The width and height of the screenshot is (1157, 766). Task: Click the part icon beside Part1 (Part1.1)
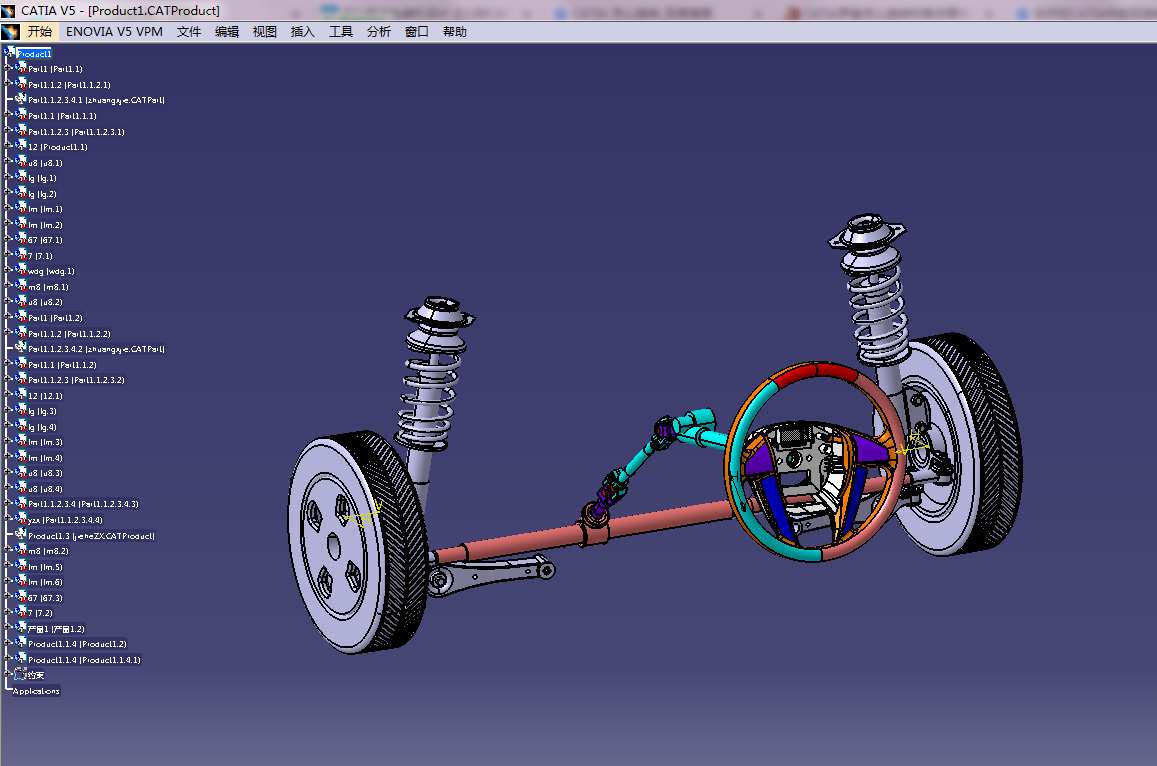pyautogui.click(x=21, y=67)
